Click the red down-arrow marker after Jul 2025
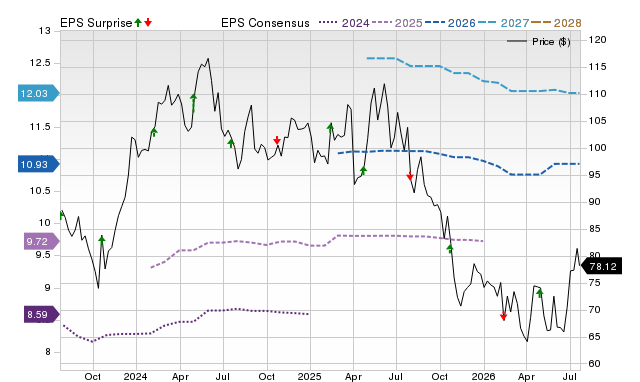The width and height of the screenshot is (640, 382). click(410, 176)
